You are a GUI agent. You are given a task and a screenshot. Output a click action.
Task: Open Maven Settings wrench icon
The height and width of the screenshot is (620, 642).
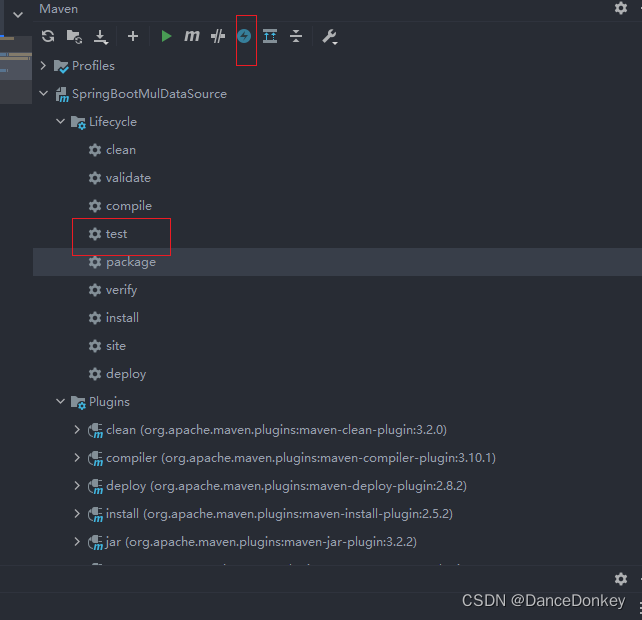point(329,37)
